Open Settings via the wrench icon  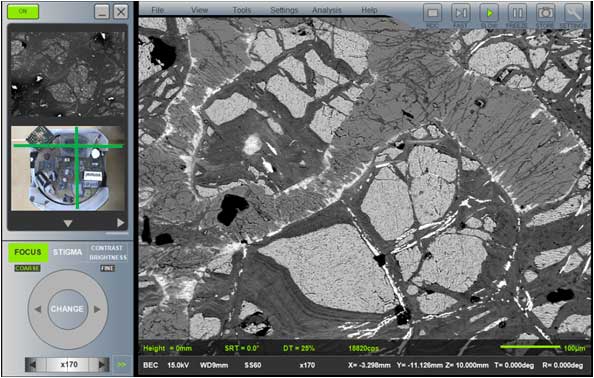point(574,13)
